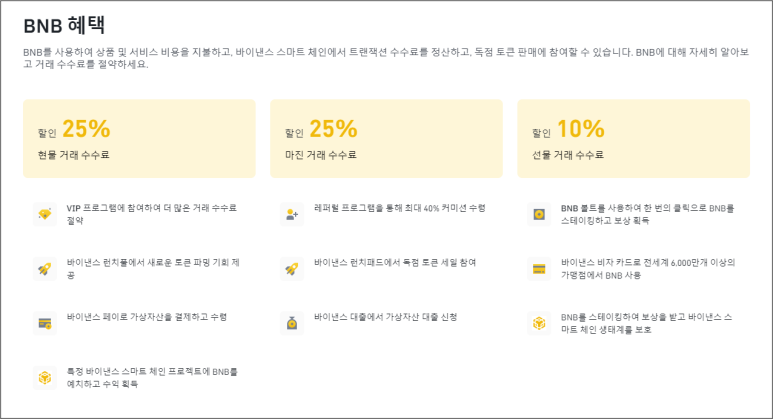Click the referral program person icon
Image resolution: width=773 pixels, height=419 pixels.
(x=292, y=214)
